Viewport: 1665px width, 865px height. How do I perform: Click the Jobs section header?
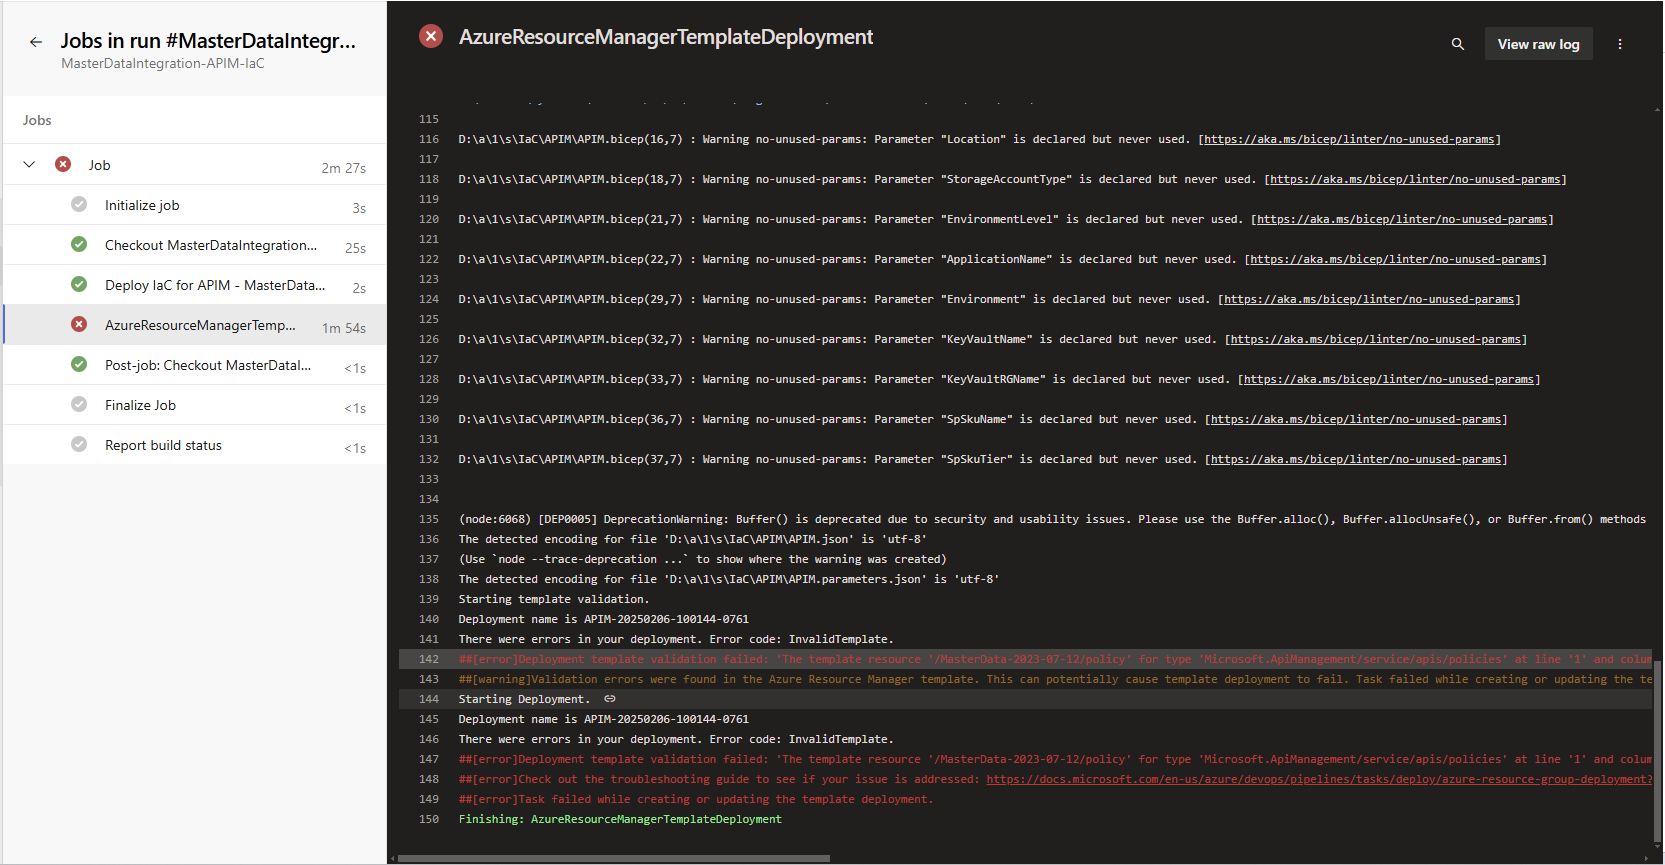(x=37, y=120)
